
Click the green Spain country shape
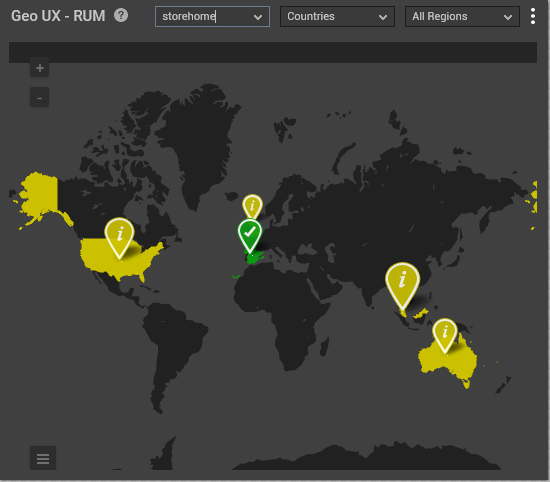[254, 258]
